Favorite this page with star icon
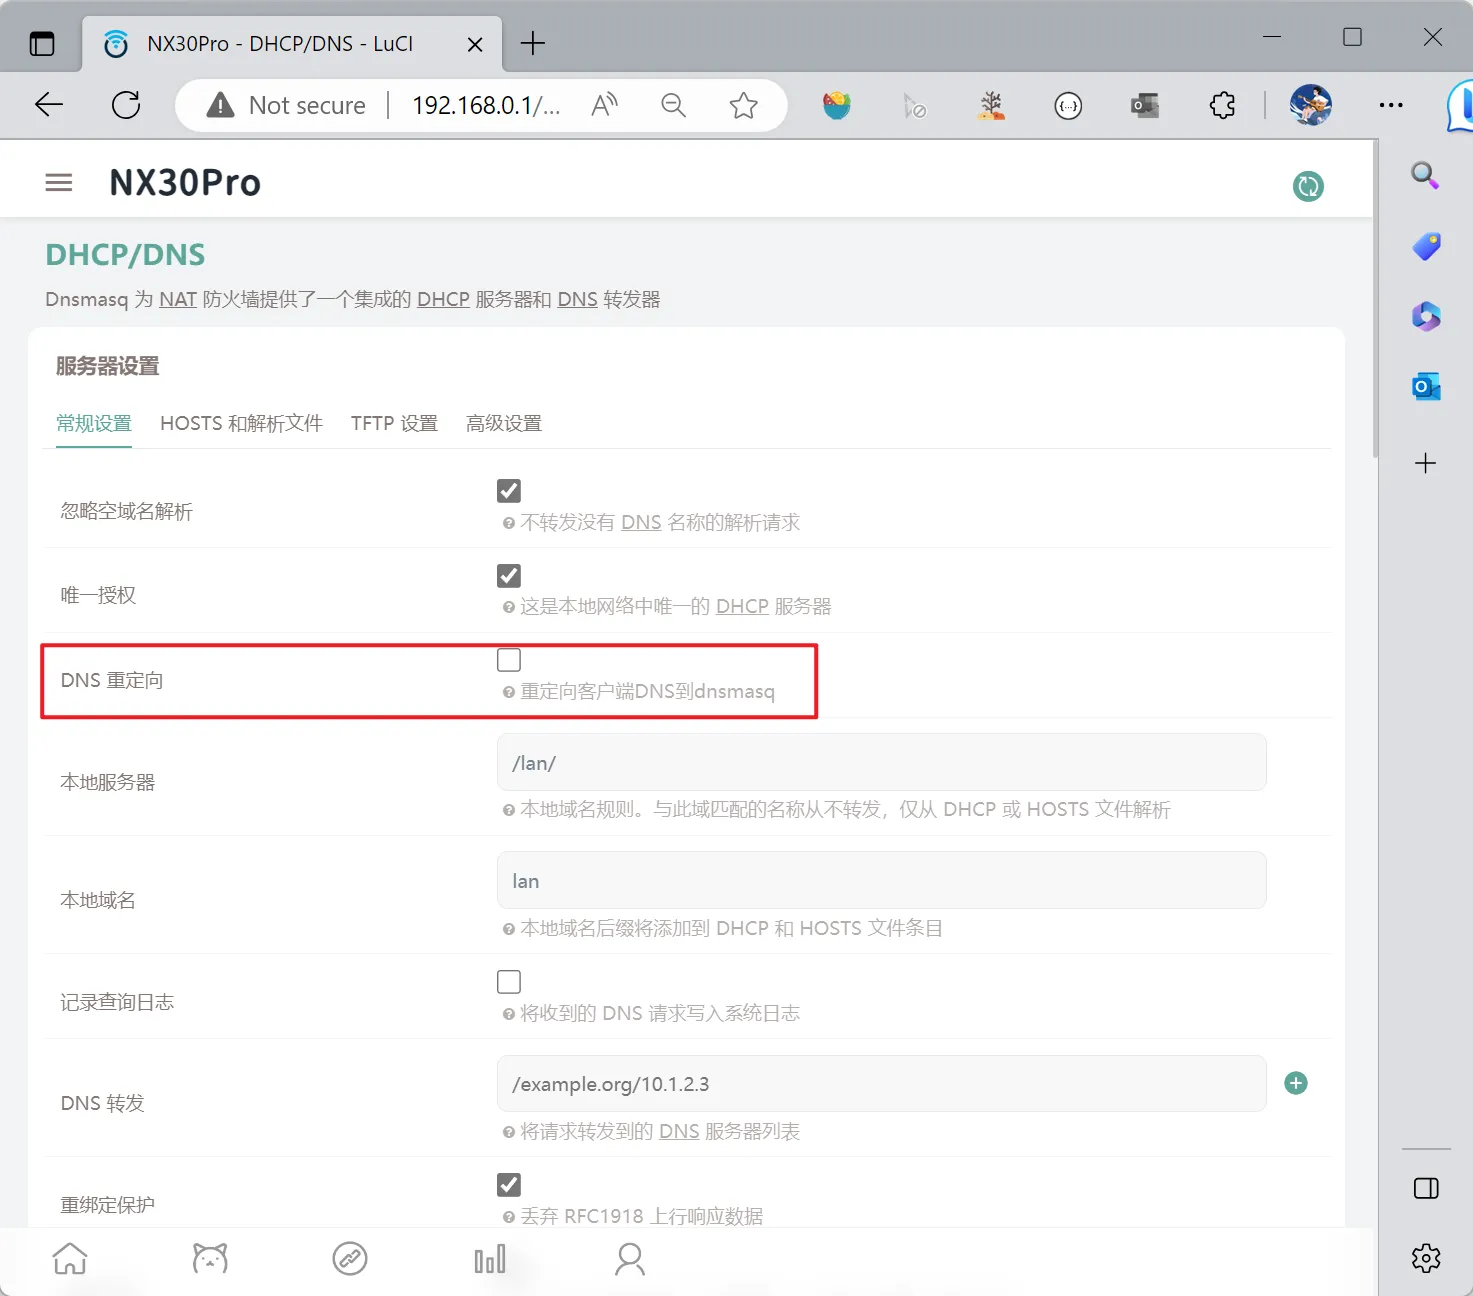 [743, 105]
